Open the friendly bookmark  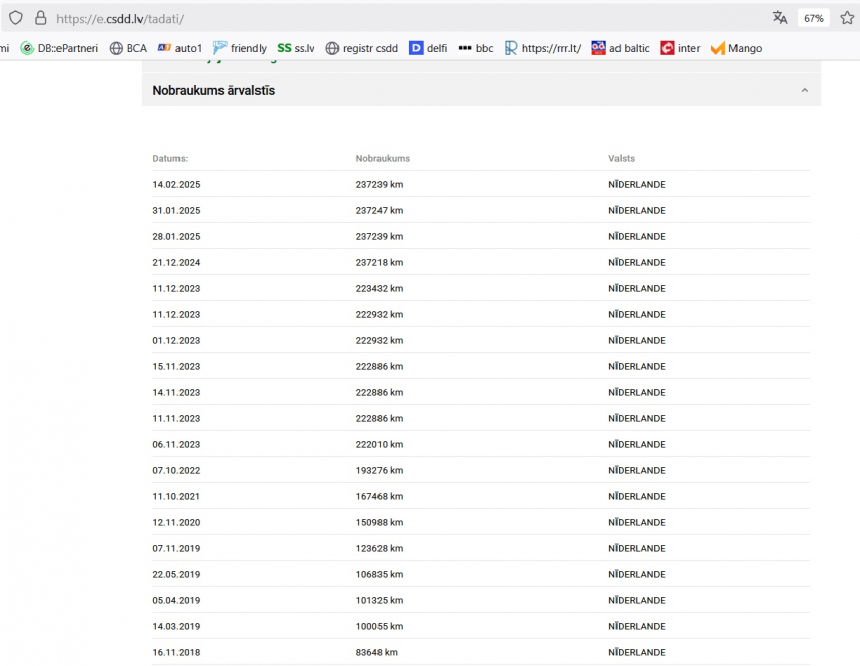[240, 48]
